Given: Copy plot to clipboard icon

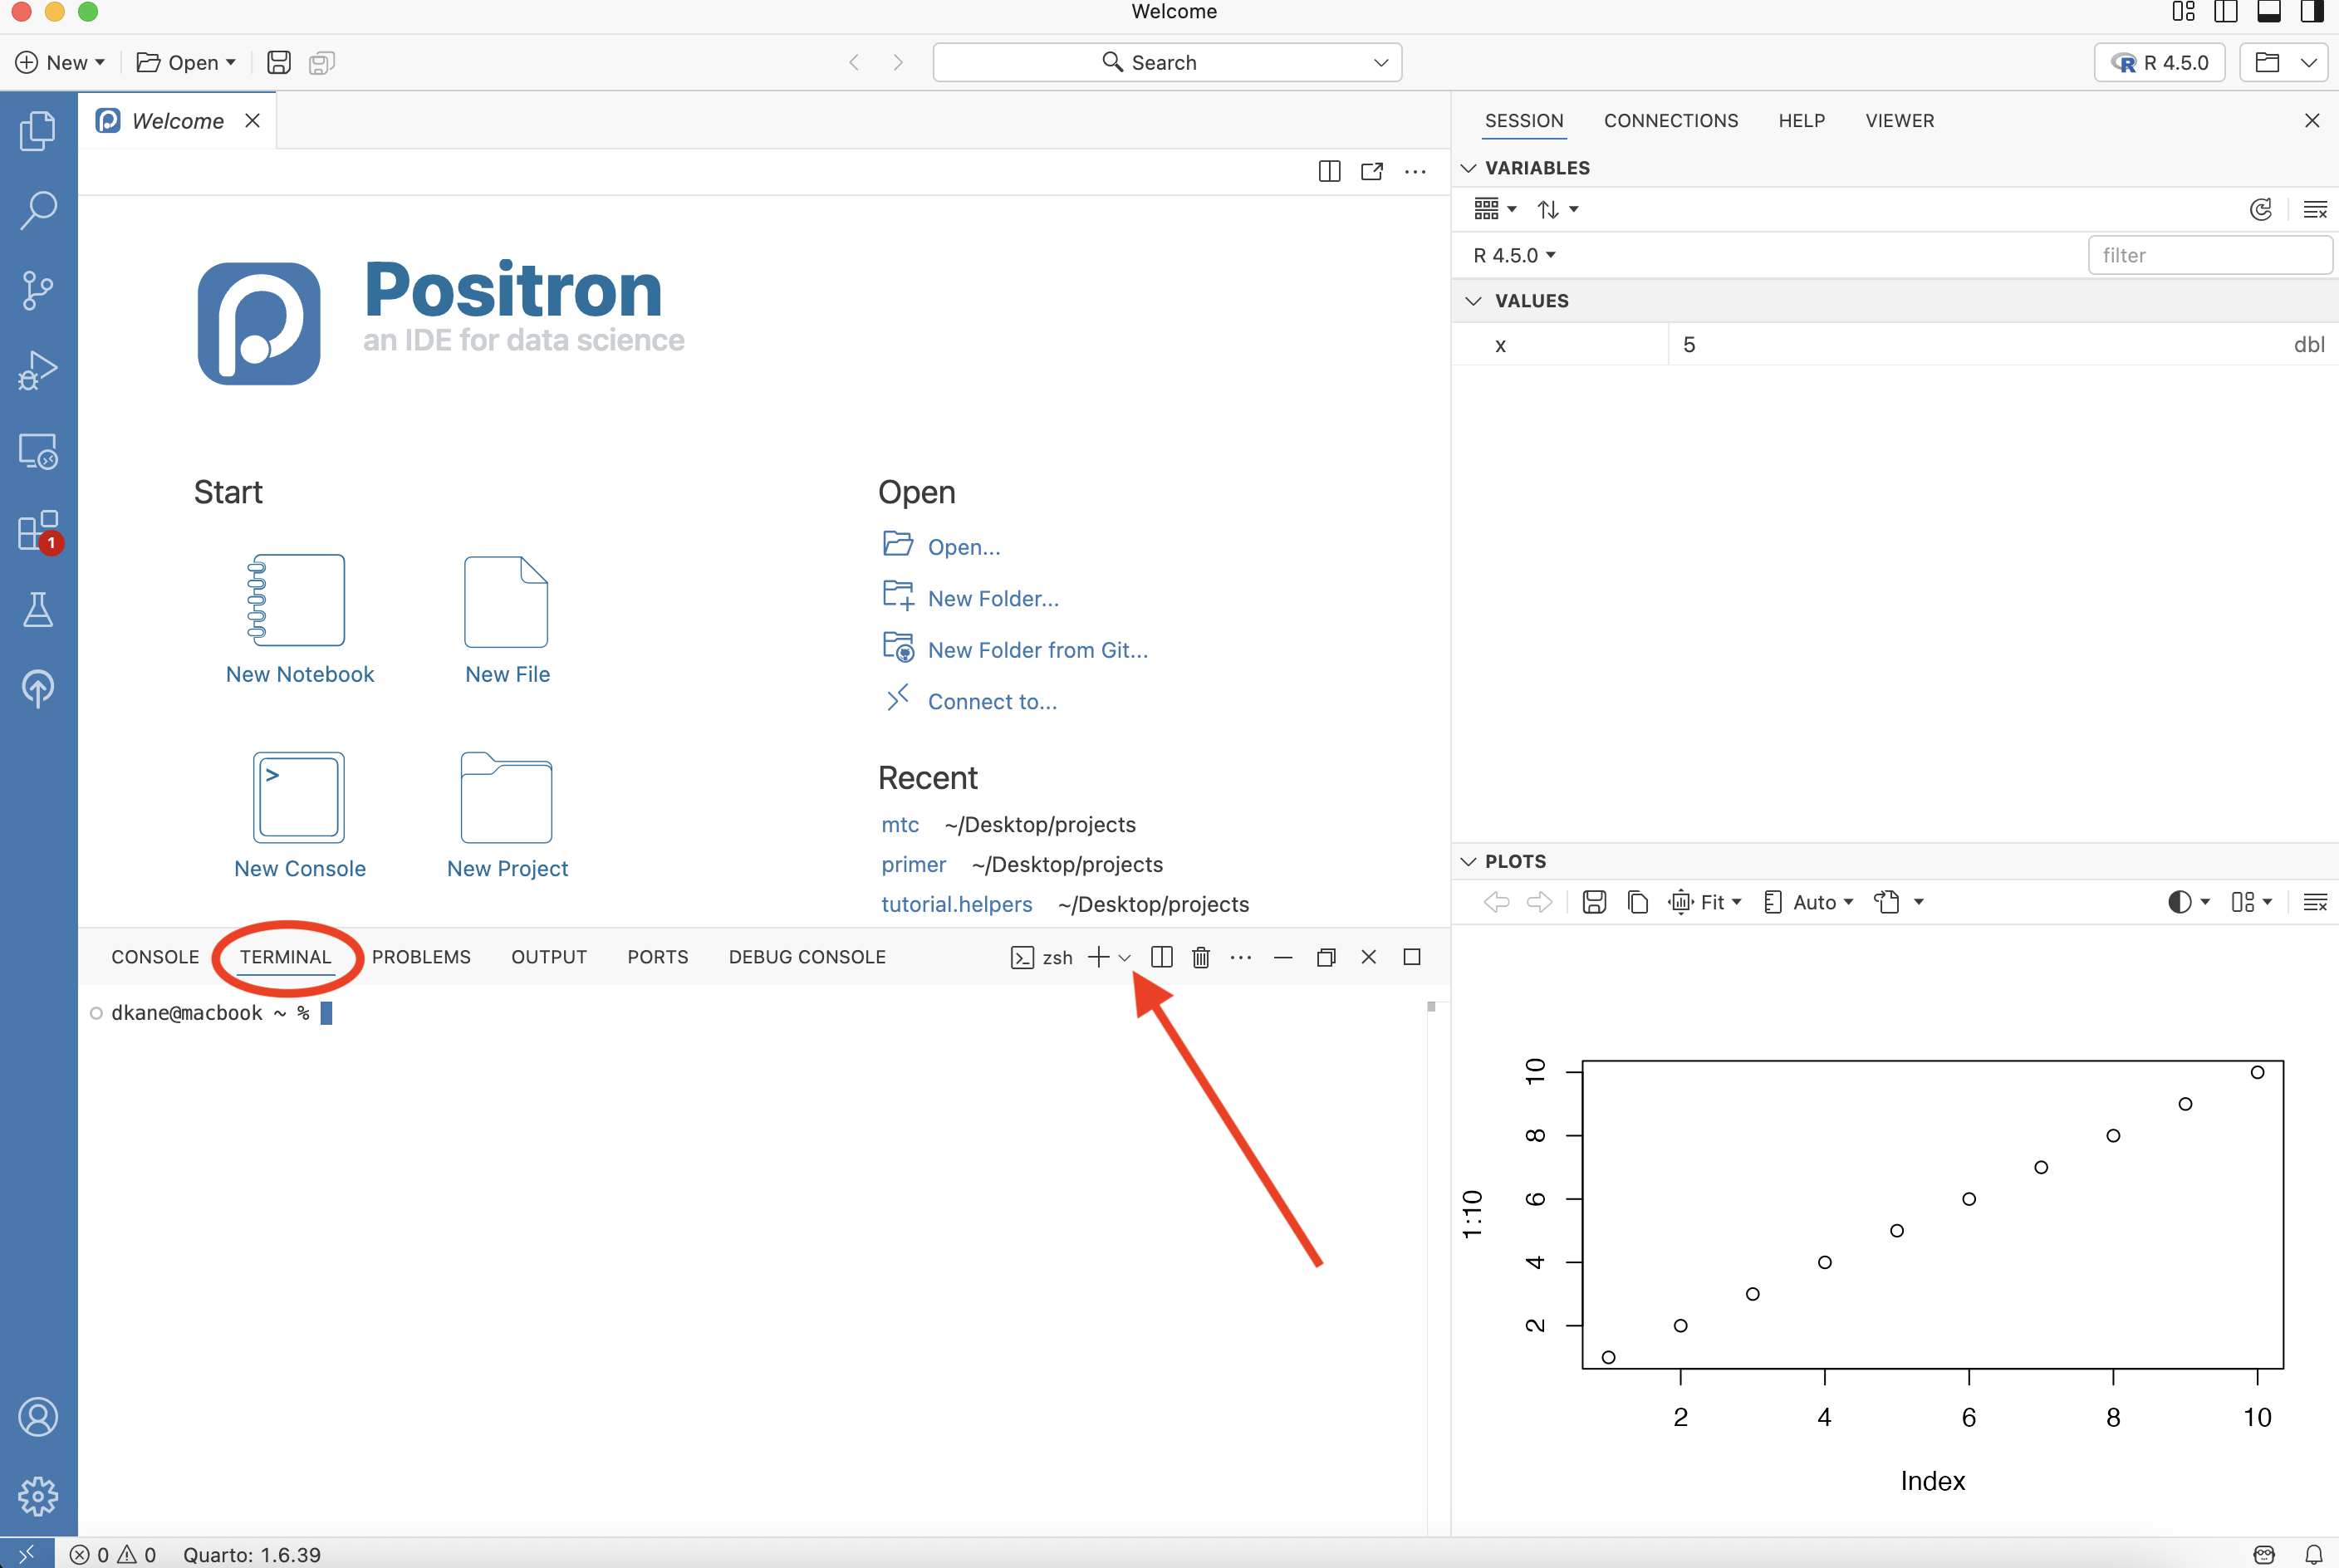Looking at the screenshot, I should coord(1637,902).
